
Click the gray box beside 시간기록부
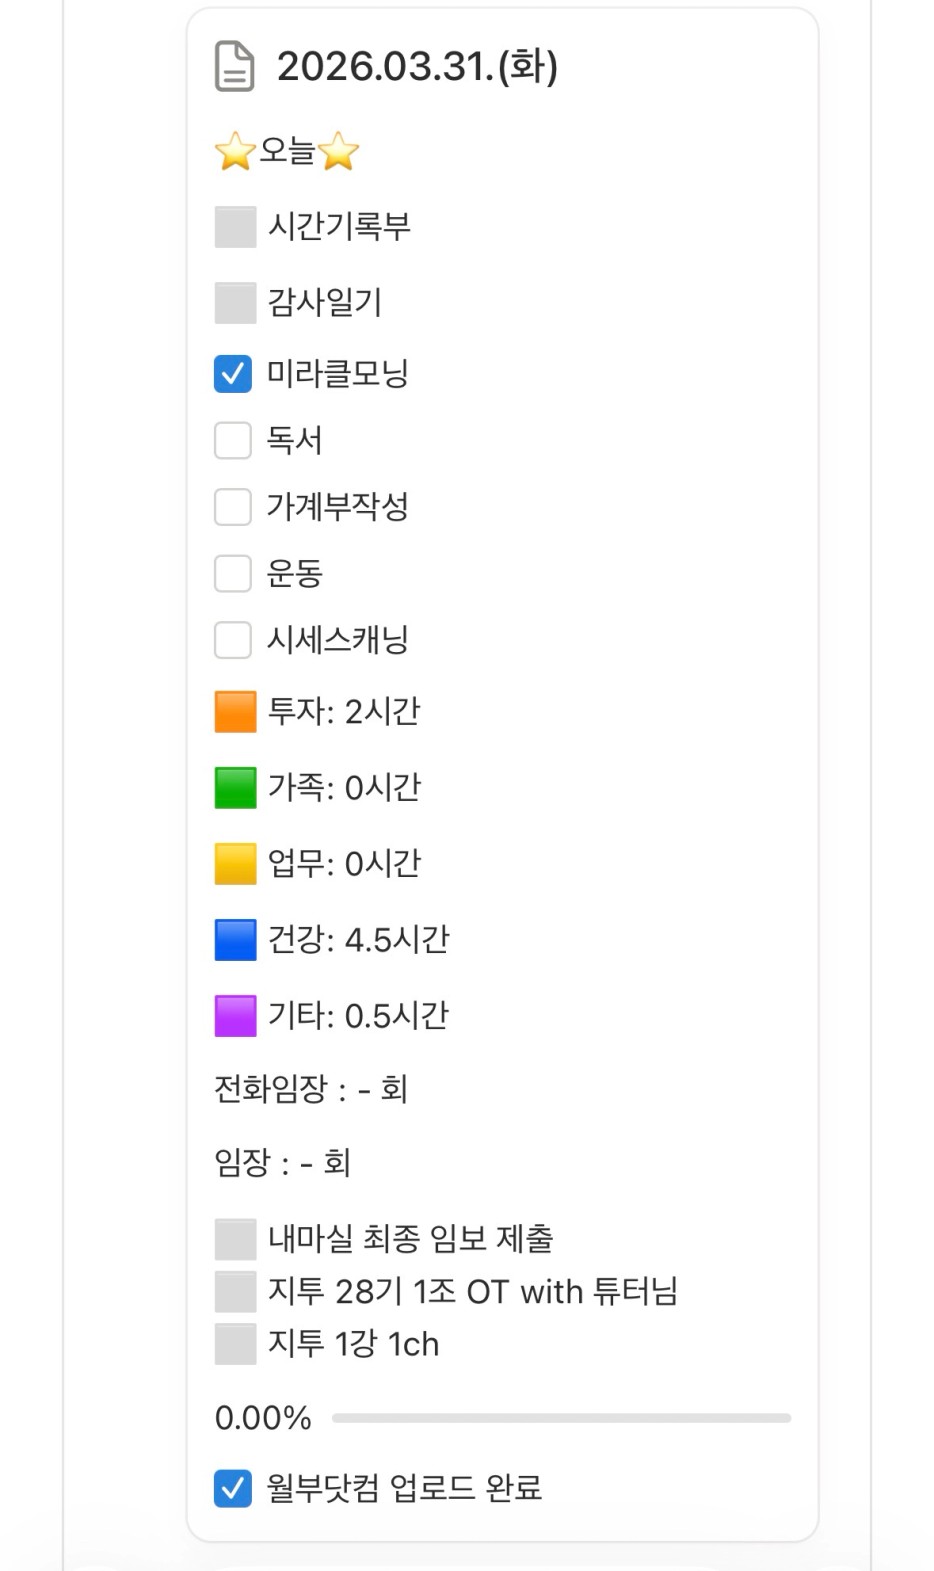tap(235, 227)
